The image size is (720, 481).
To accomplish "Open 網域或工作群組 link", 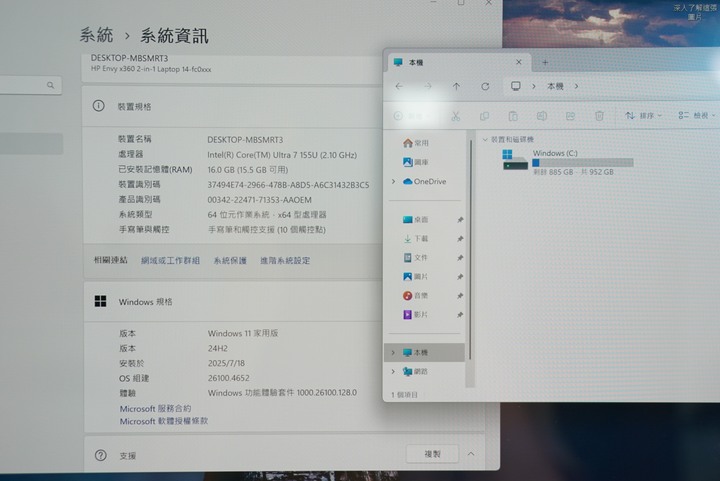I will [170, 261].
